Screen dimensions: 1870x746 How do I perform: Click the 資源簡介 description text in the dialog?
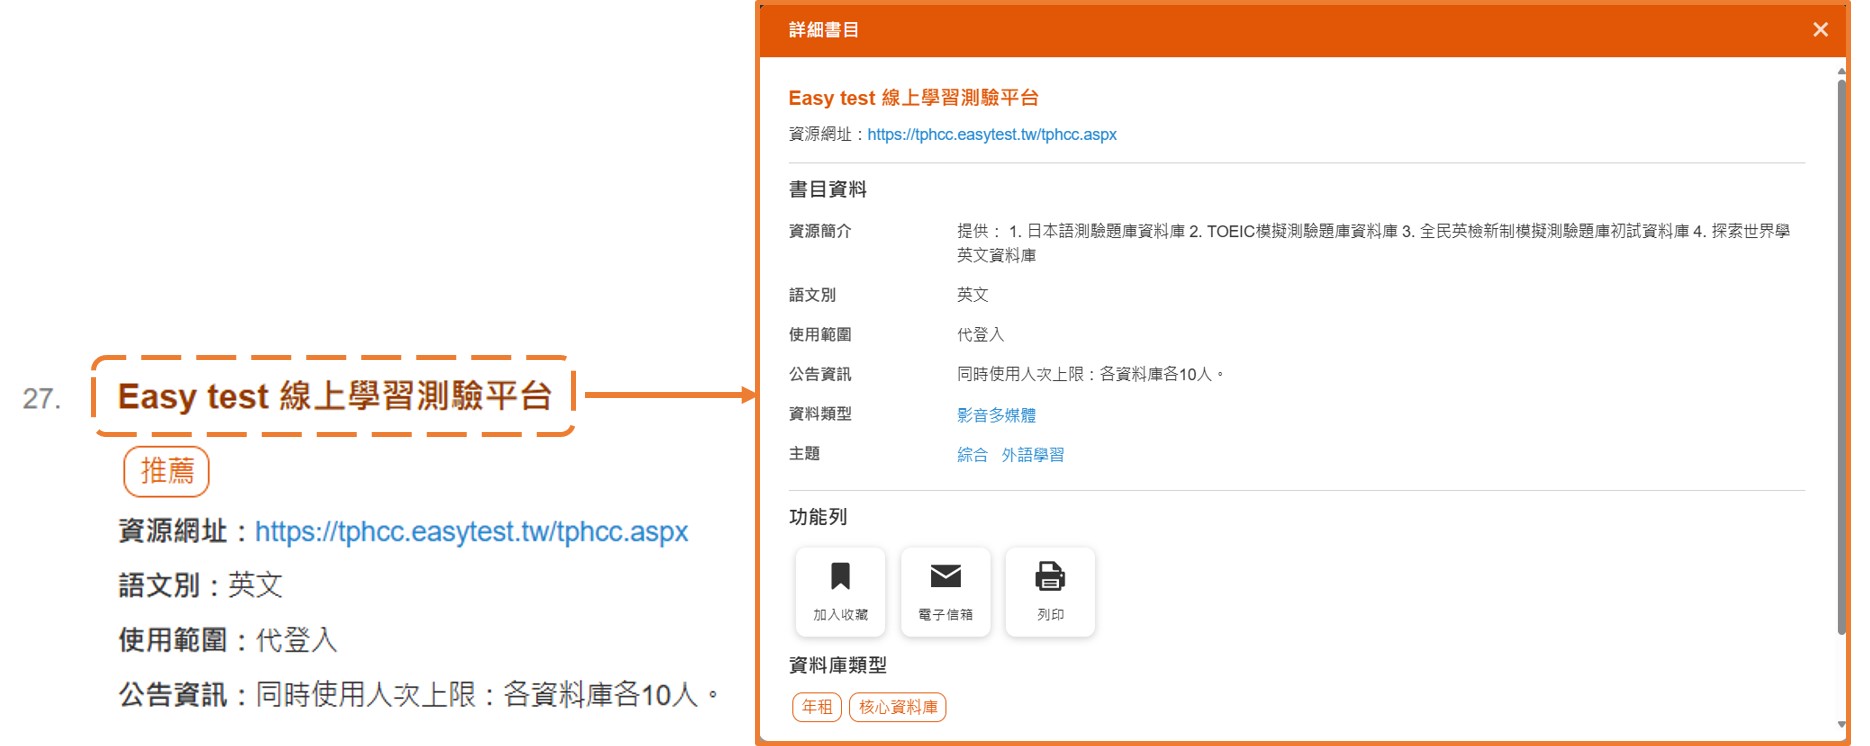tap(1373, 243)
